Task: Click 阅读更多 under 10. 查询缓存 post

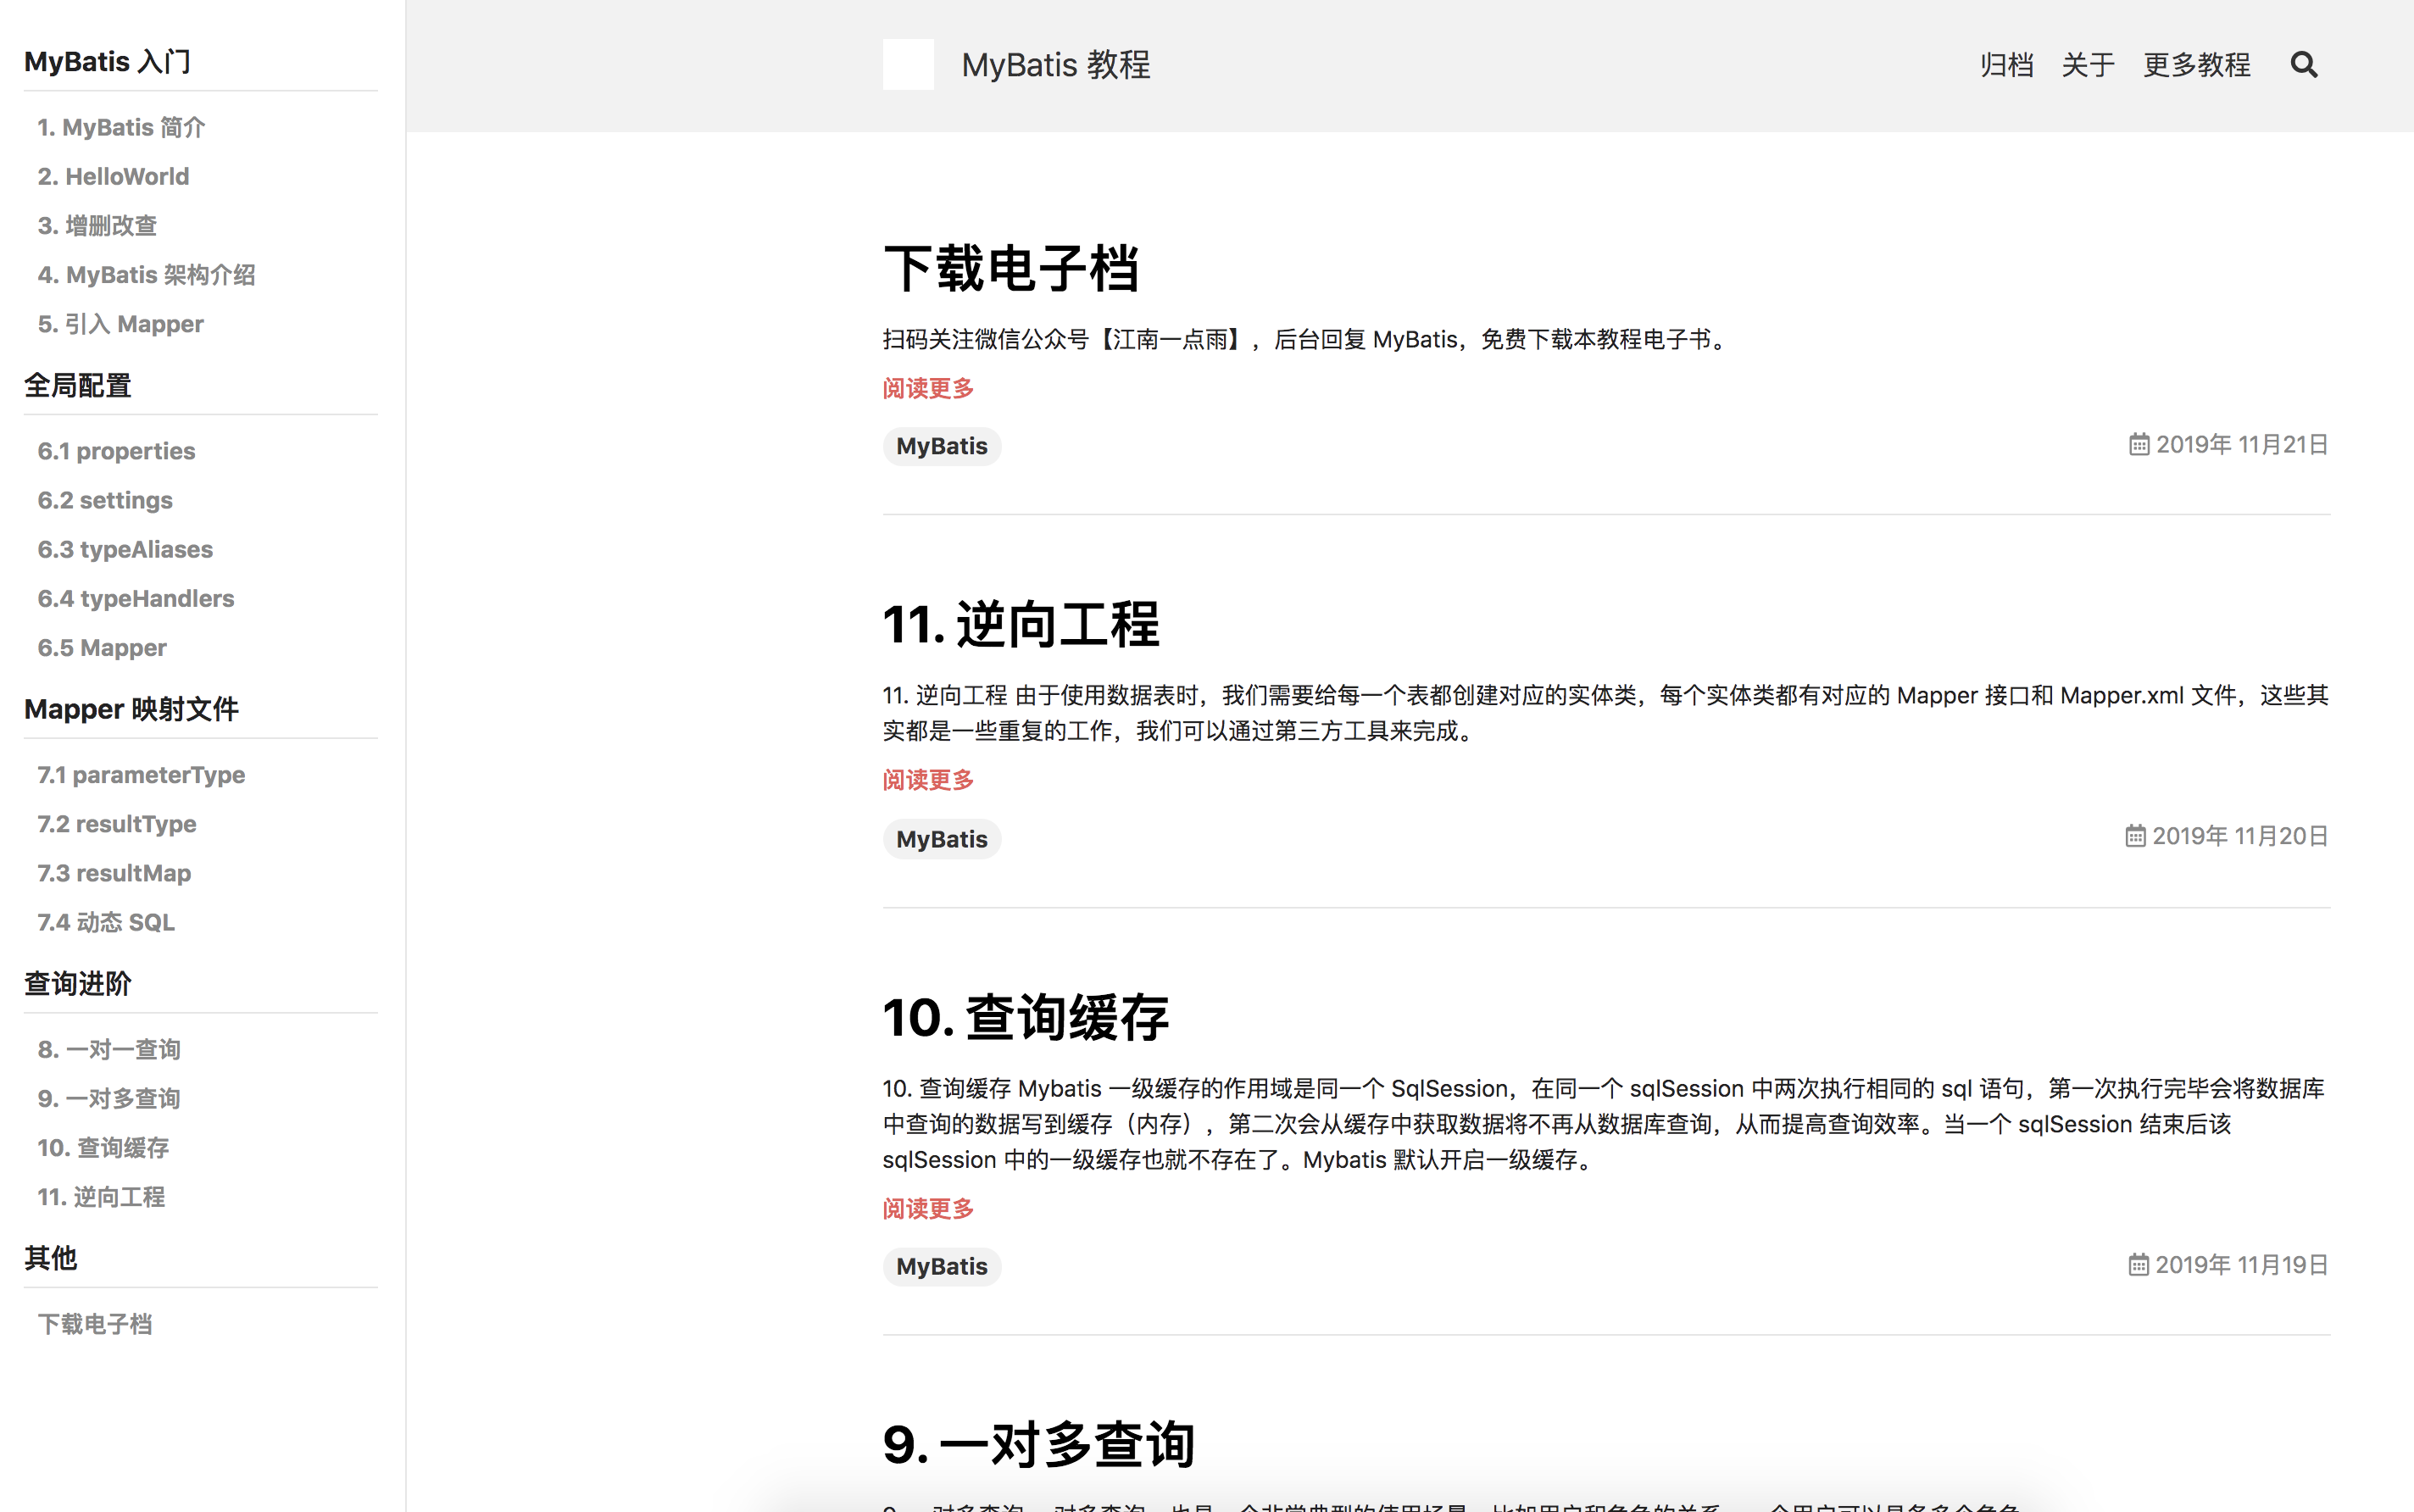Action: pos(928,1209)
